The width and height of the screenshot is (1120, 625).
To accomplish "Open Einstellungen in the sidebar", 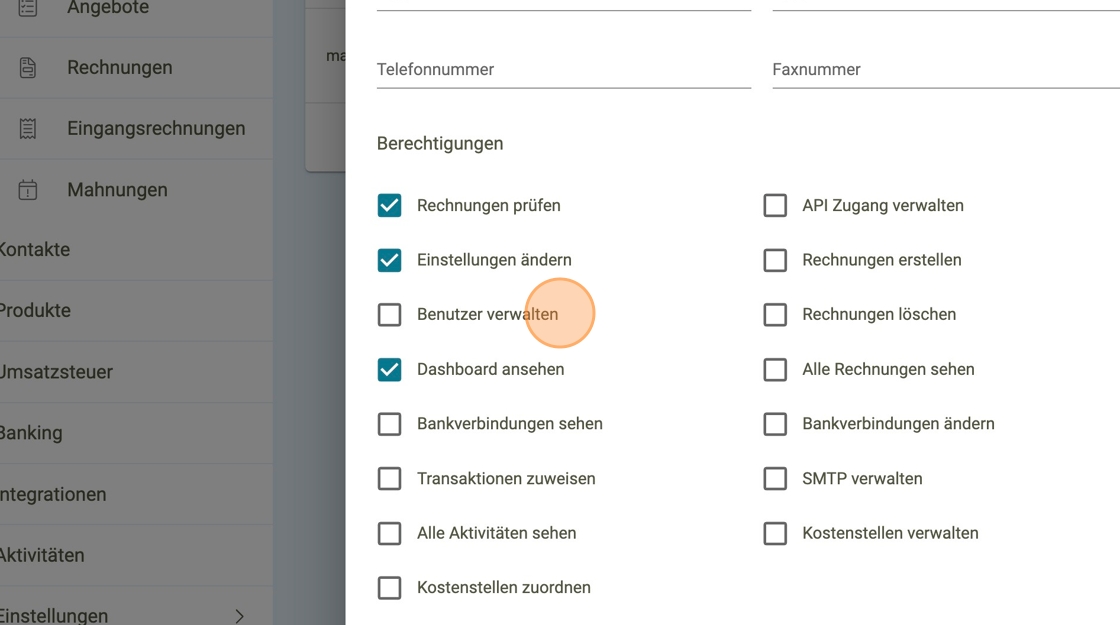I will [54, 616].
